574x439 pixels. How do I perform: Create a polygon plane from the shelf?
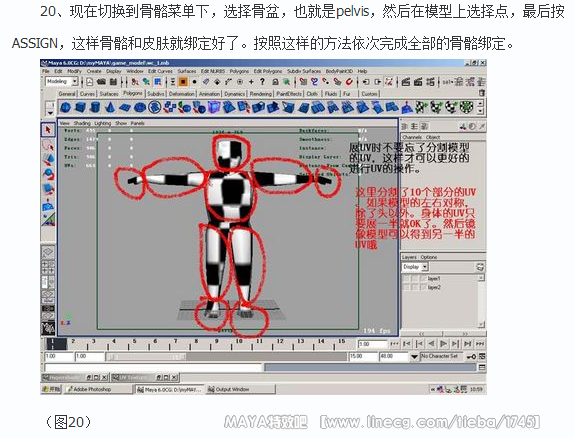pyautogui.click(x=125, y=108)
